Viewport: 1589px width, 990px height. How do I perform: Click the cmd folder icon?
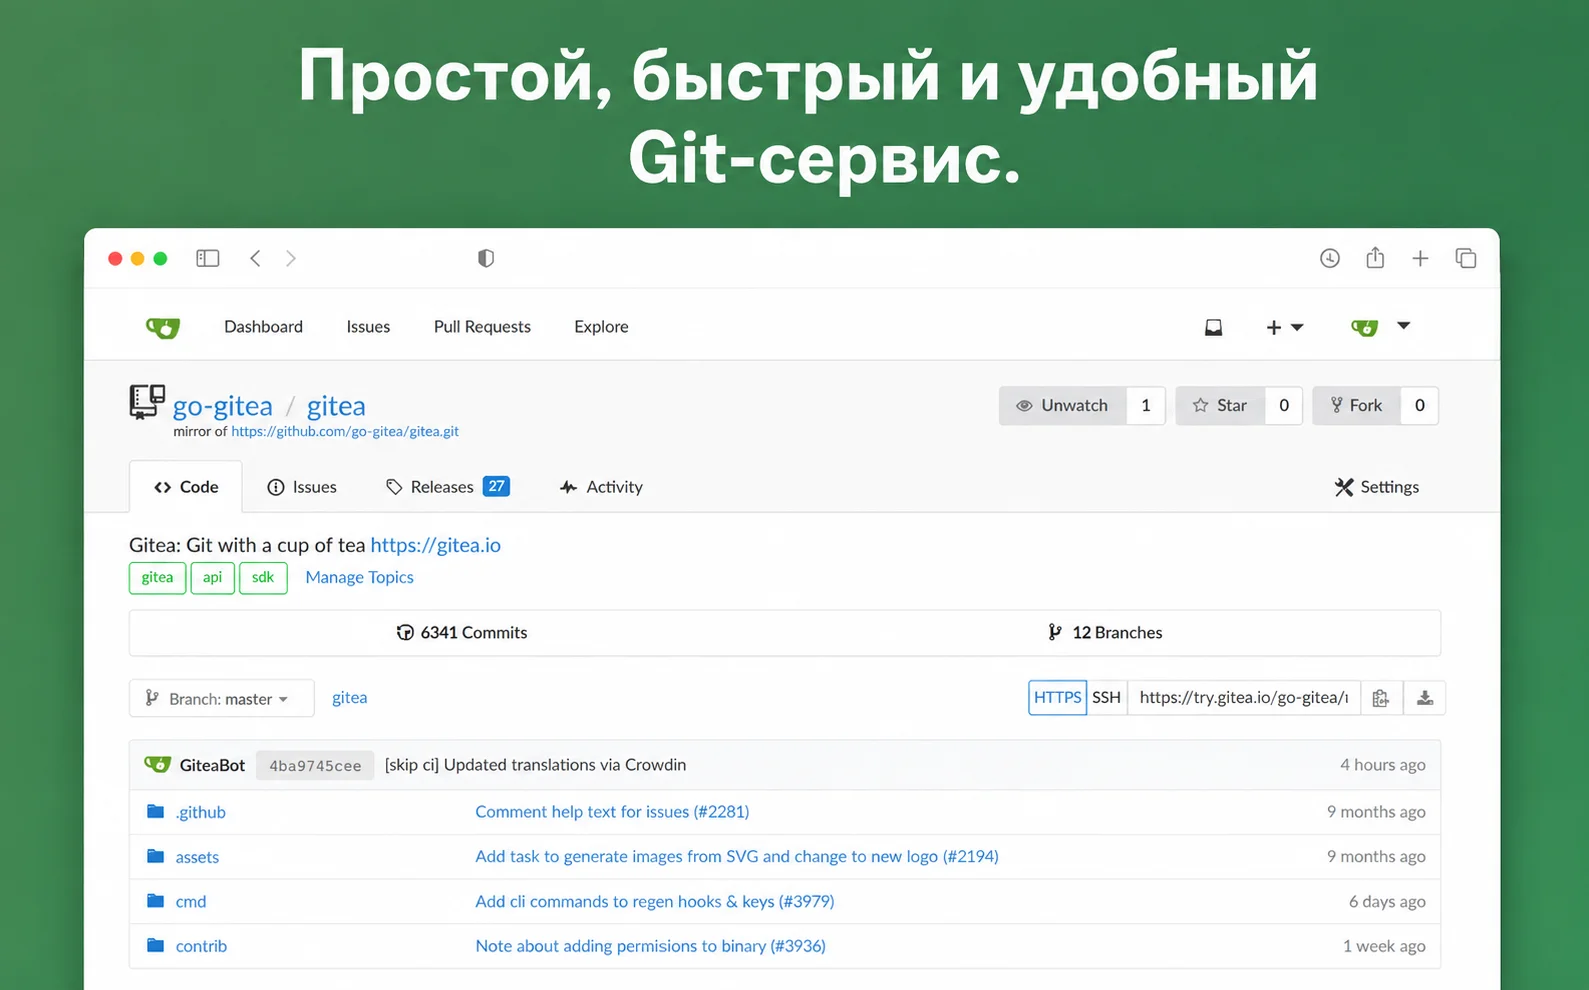155,901
